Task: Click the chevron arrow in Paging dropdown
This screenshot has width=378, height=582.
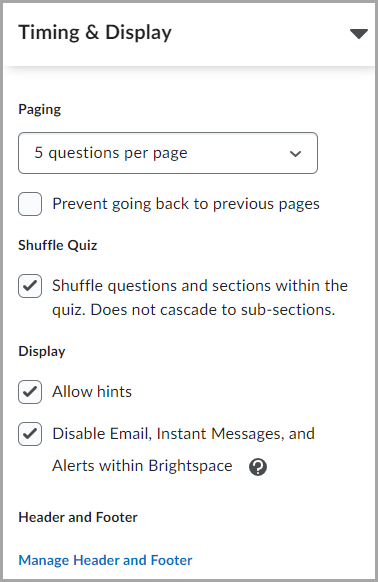Action: coord(296,153)
